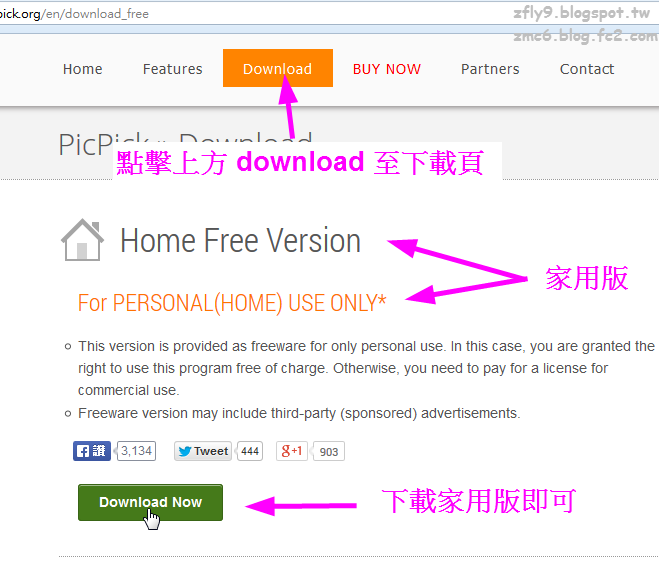
Task: Click the freeware personal use description paragraph
Action: point(366,368)
